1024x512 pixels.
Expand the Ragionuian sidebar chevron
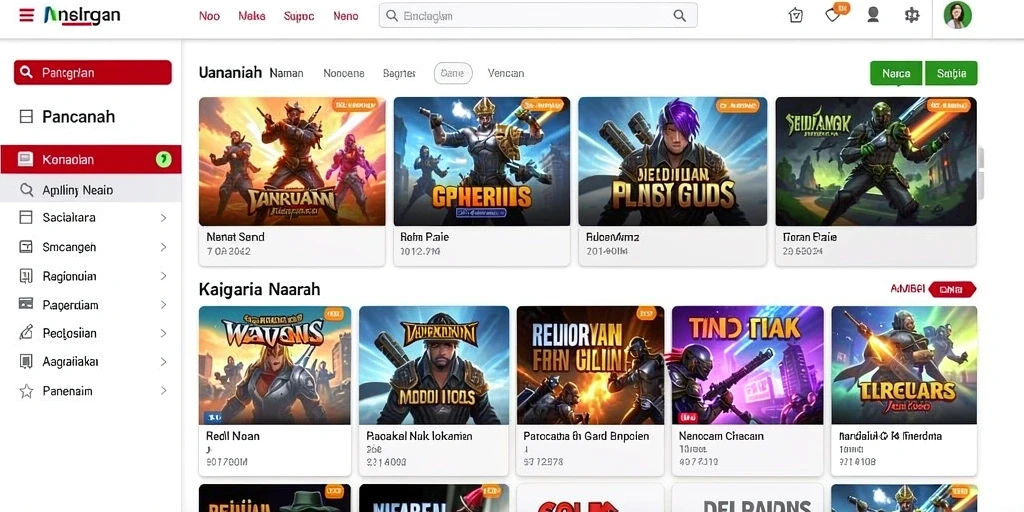tap(163, 276)
